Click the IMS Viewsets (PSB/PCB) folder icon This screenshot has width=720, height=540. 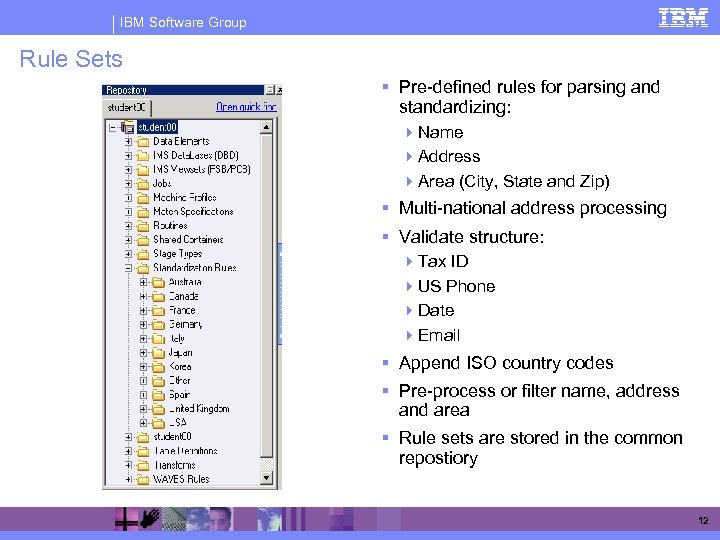click(x=144, y=170)
